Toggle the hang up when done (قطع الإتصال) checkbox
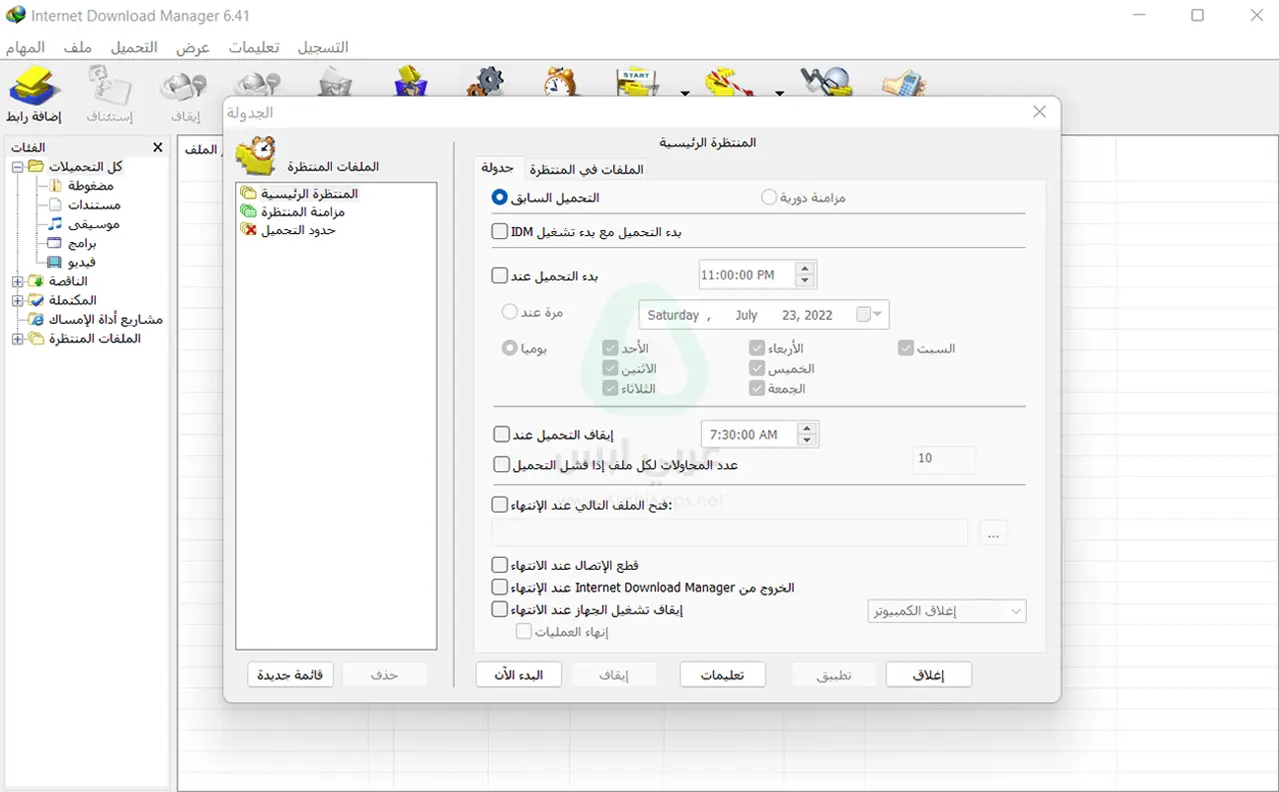This screenshot has width=1279, height=792. [500, 566]
